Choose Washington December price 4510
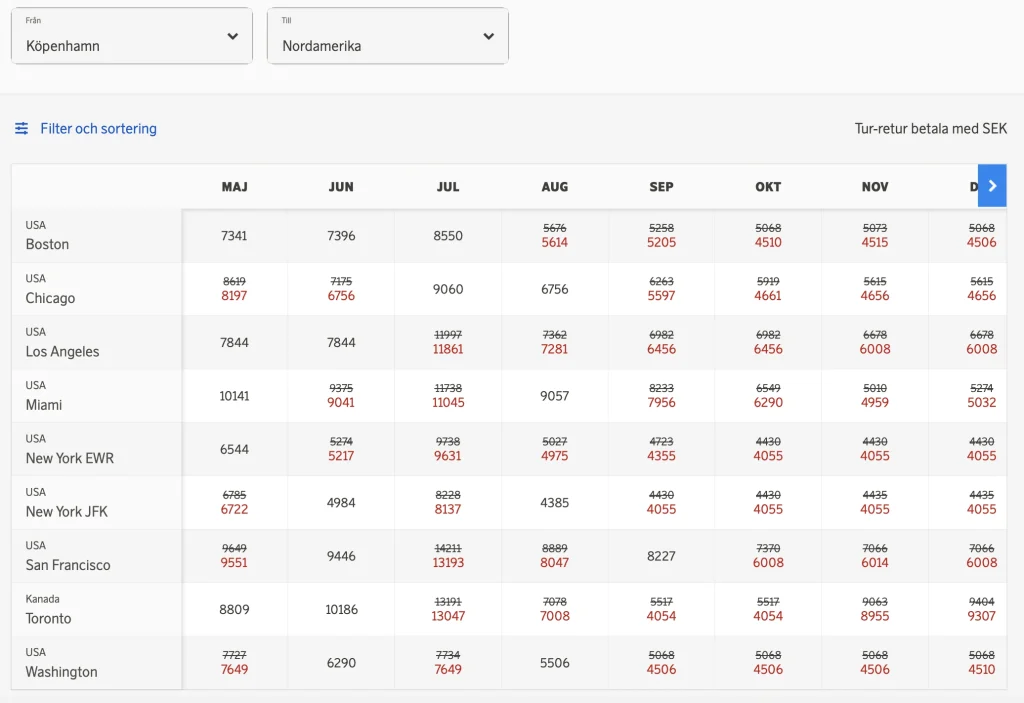Viewport: 1024px width, 703px height. [982, 670]
